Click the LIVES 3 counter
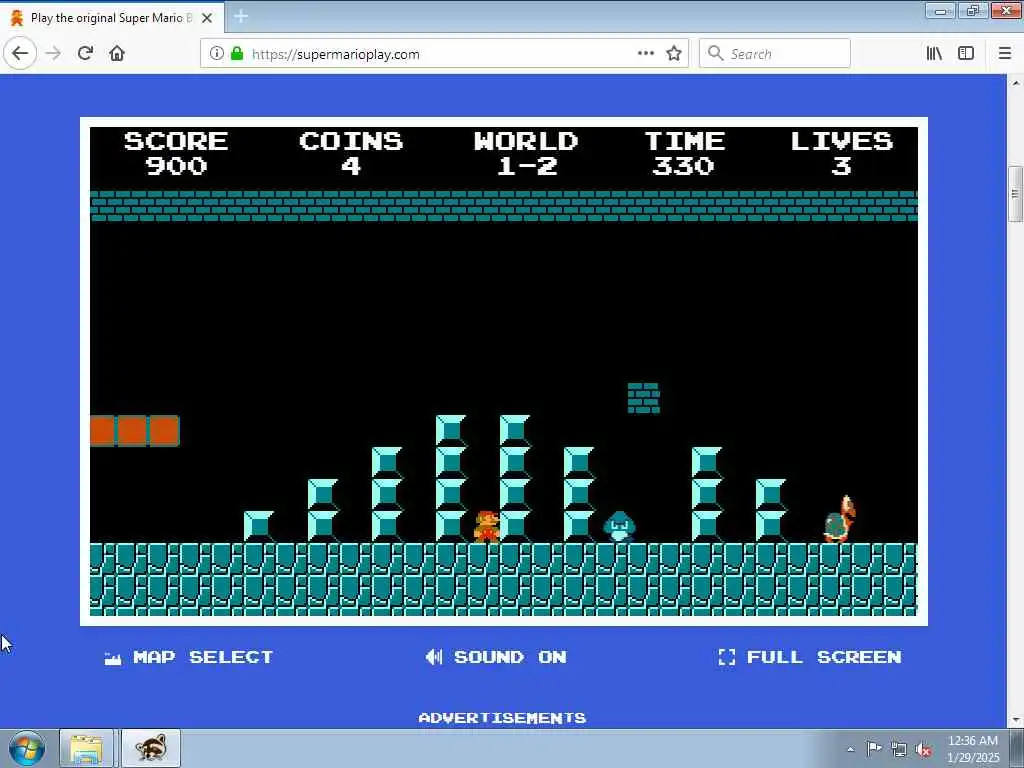1024x768 pixels. click(842, 153)
